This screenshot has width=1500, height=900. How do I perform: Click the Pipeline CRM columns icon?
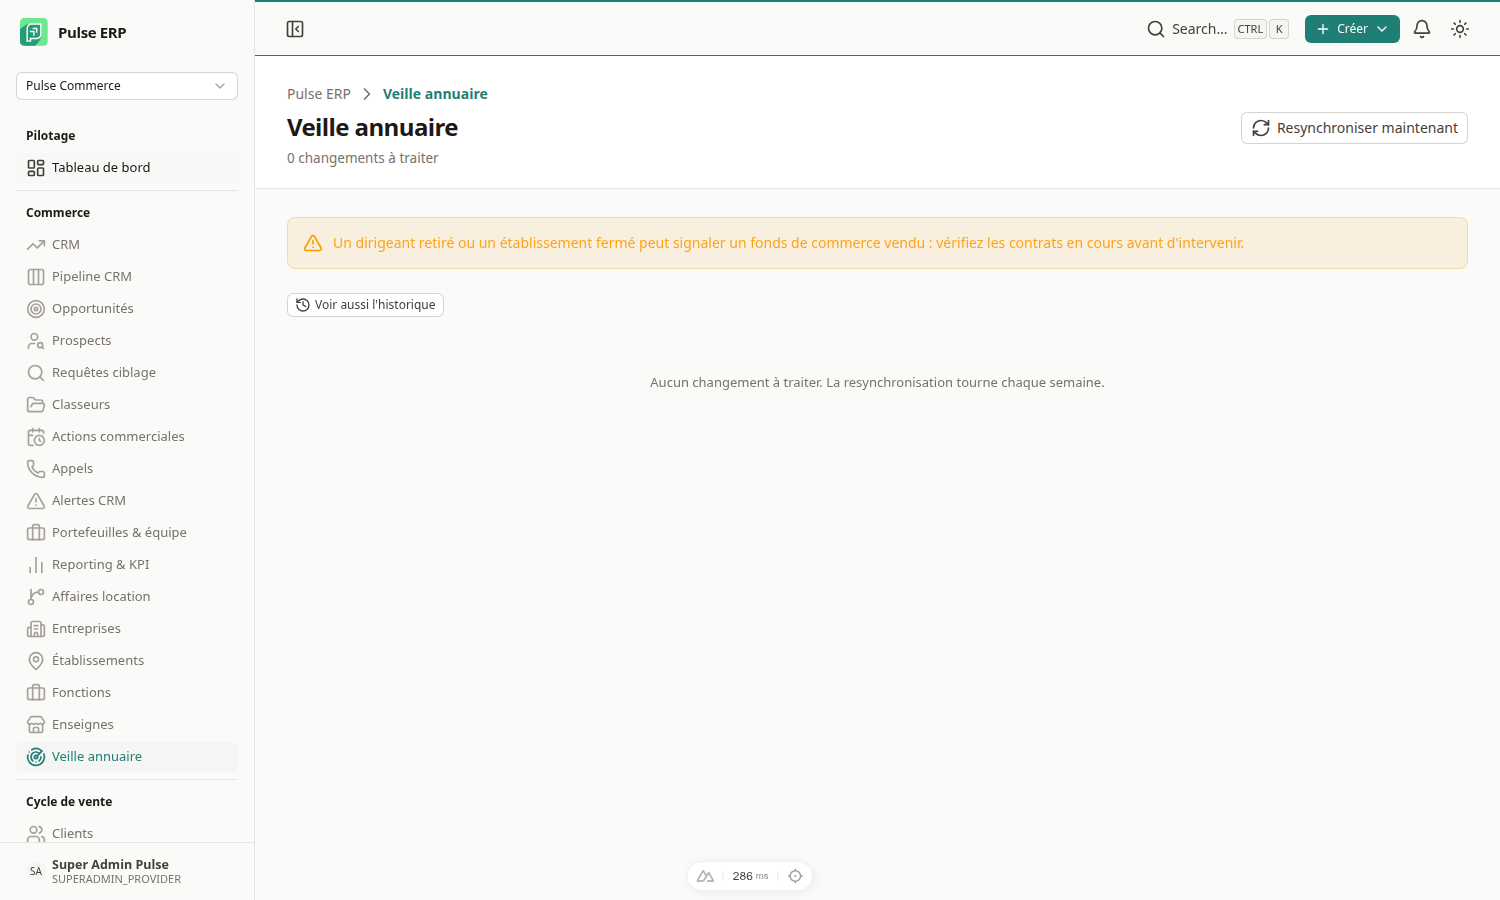tap(36, 277)
